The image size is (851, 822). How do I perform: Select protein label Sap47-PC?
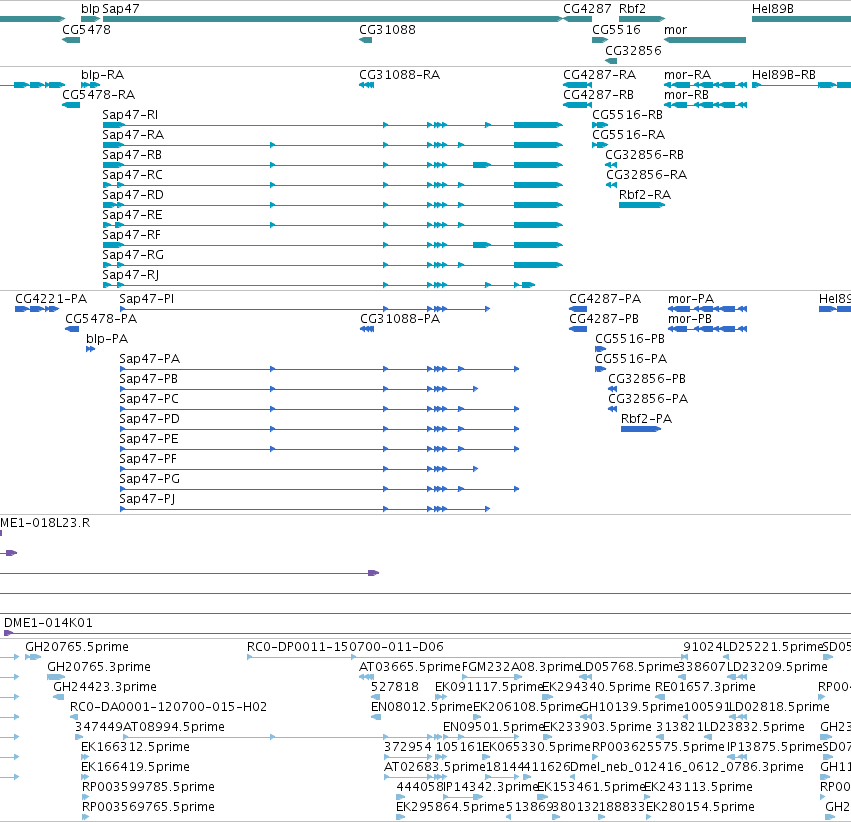click(x=149, y=399)
